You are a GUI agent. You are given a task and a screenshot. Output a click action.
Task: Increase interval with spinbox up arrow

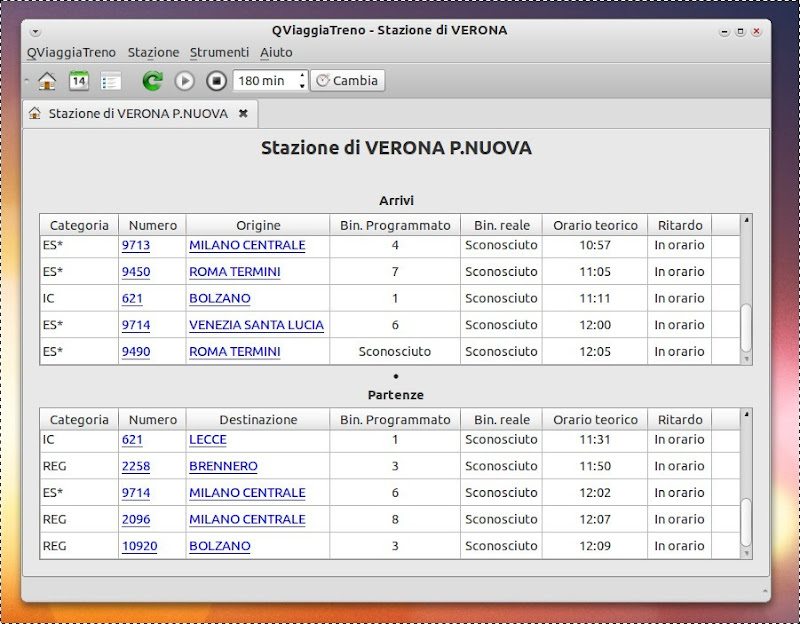coord(303,76)
